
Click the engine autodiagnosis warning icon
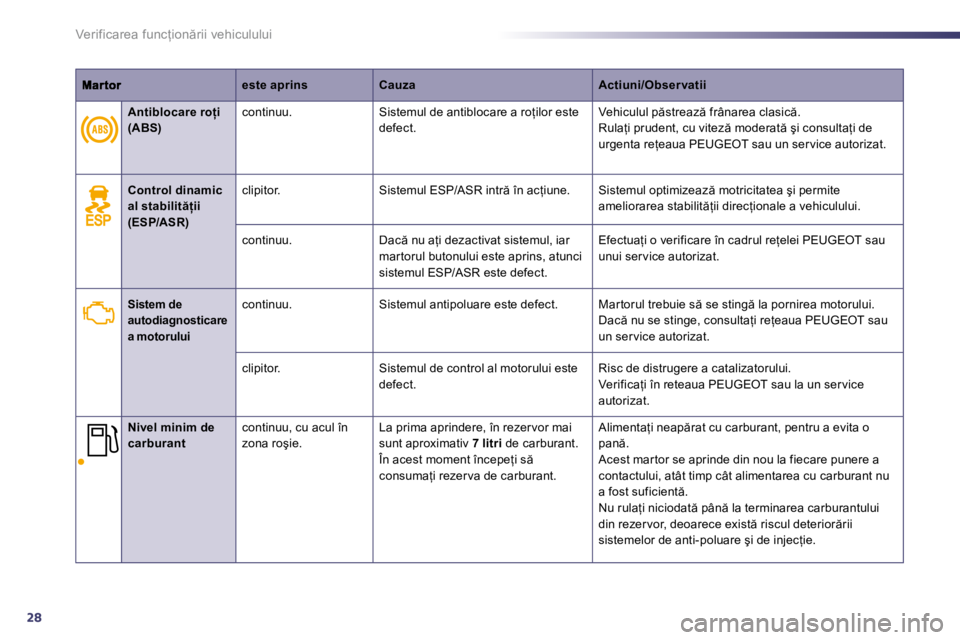pyautogui.click(x=99, y=313)
